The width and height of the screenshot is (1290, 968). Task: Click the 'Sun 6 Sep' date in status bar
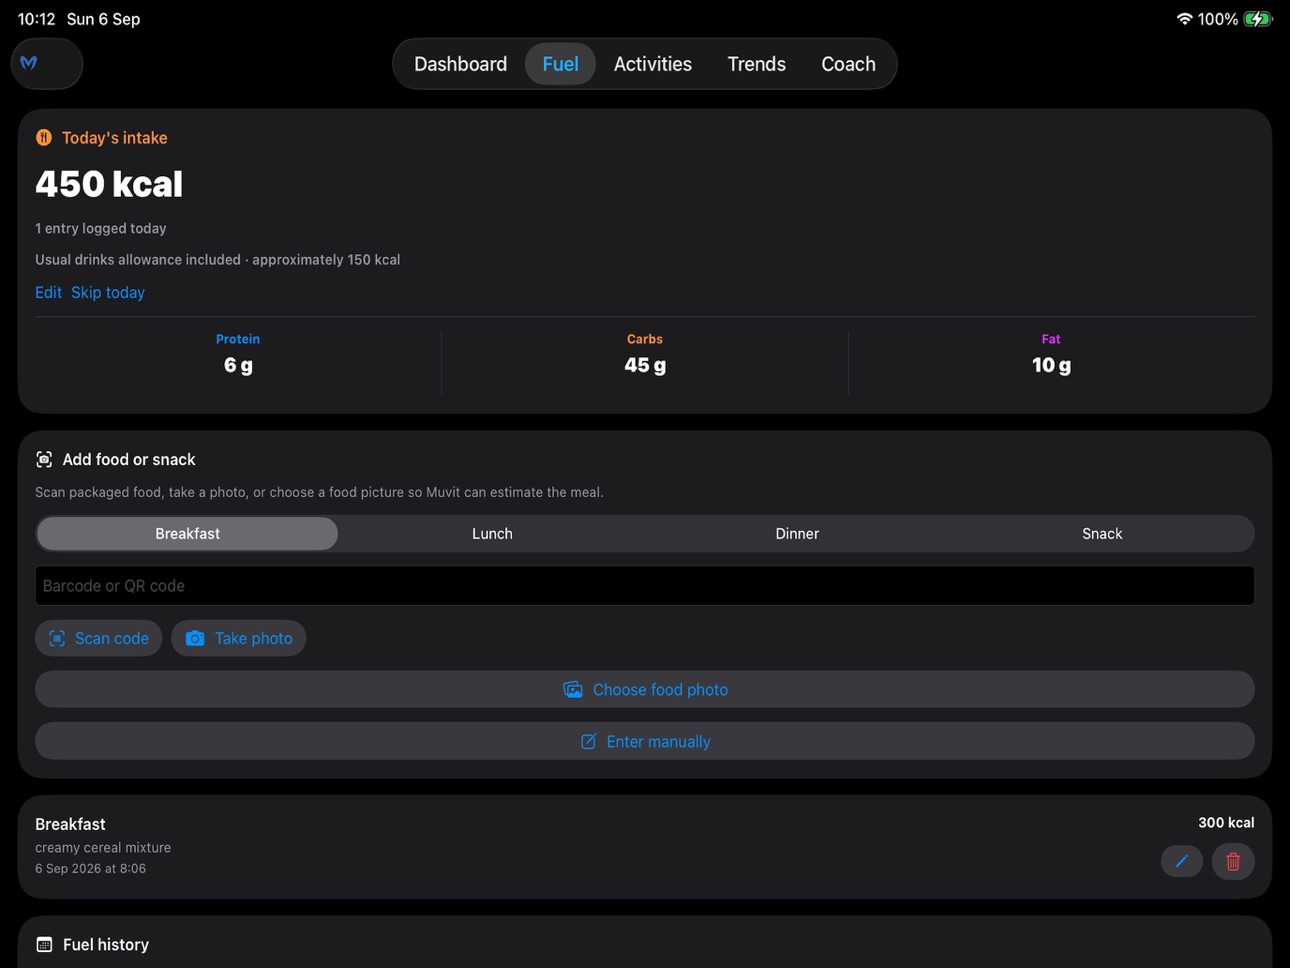click(x=103, y=19)
